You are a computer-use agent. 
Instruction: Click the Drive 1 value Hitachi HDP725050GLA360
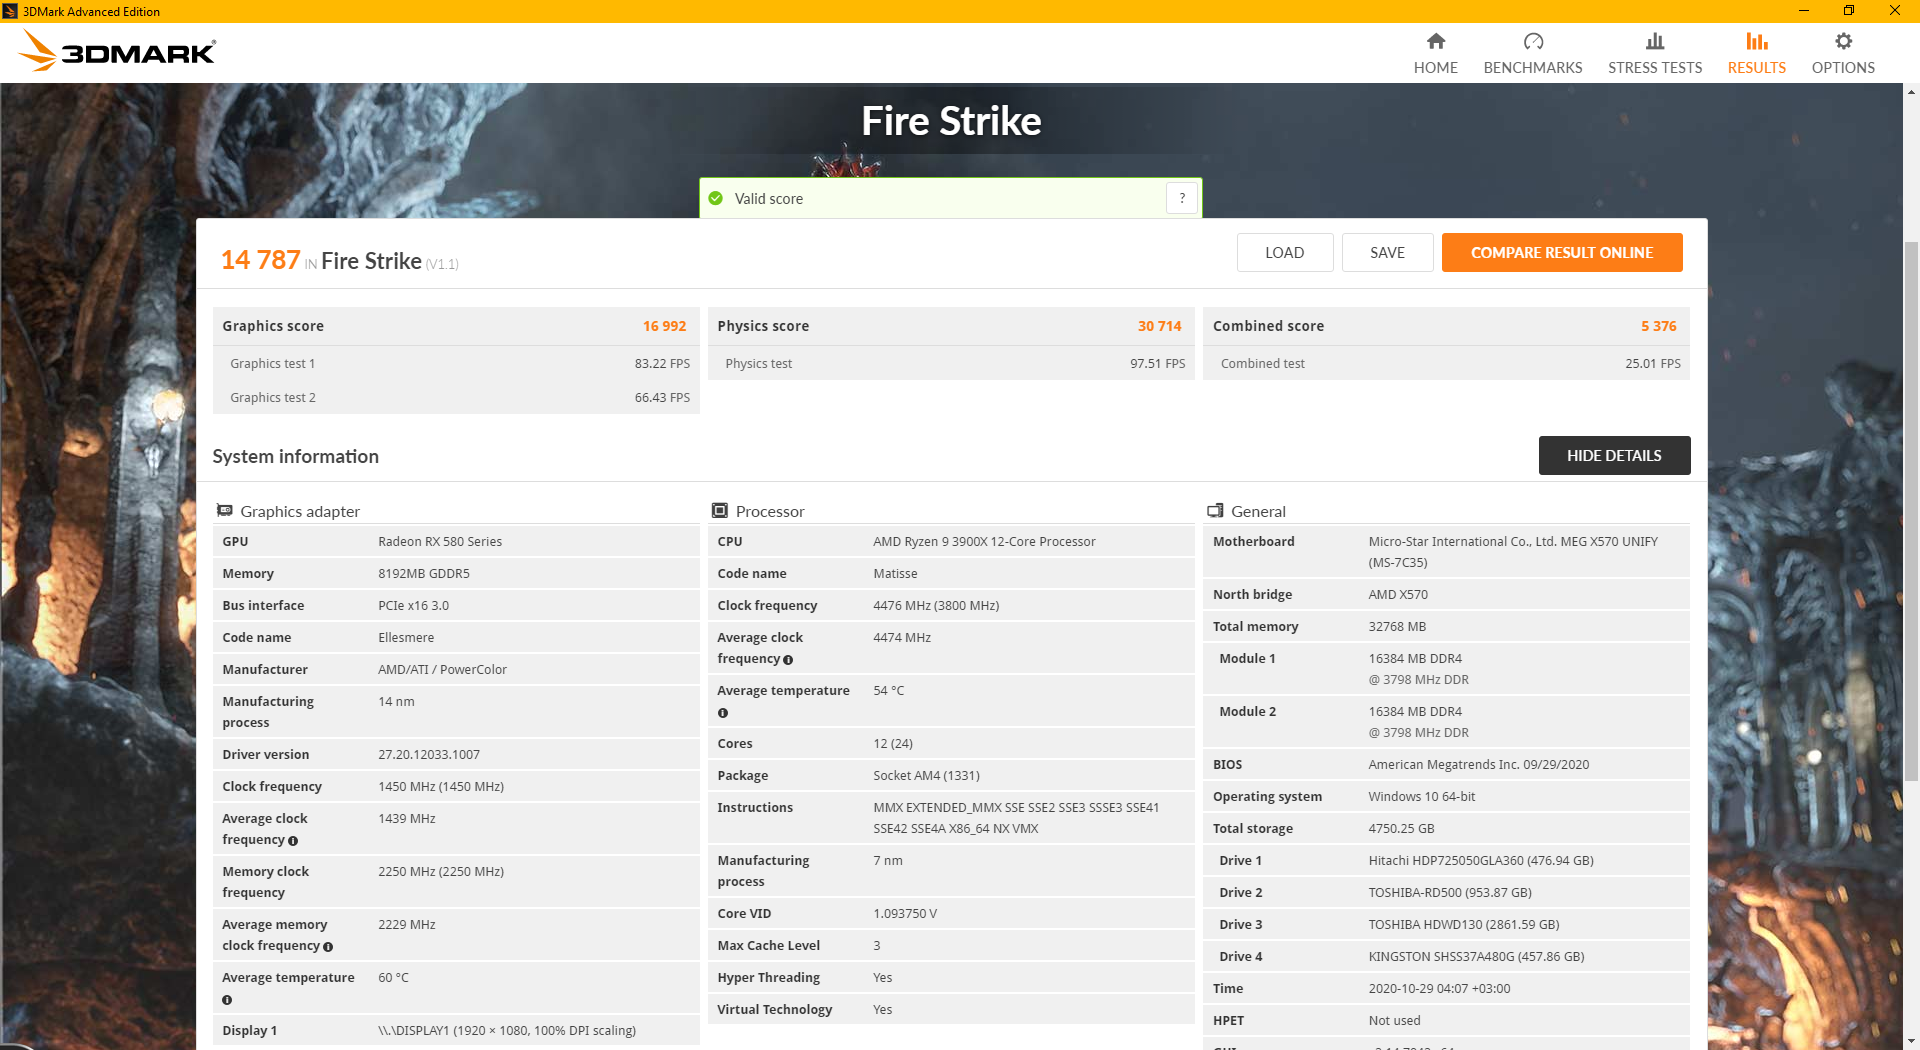point(1481,861)
